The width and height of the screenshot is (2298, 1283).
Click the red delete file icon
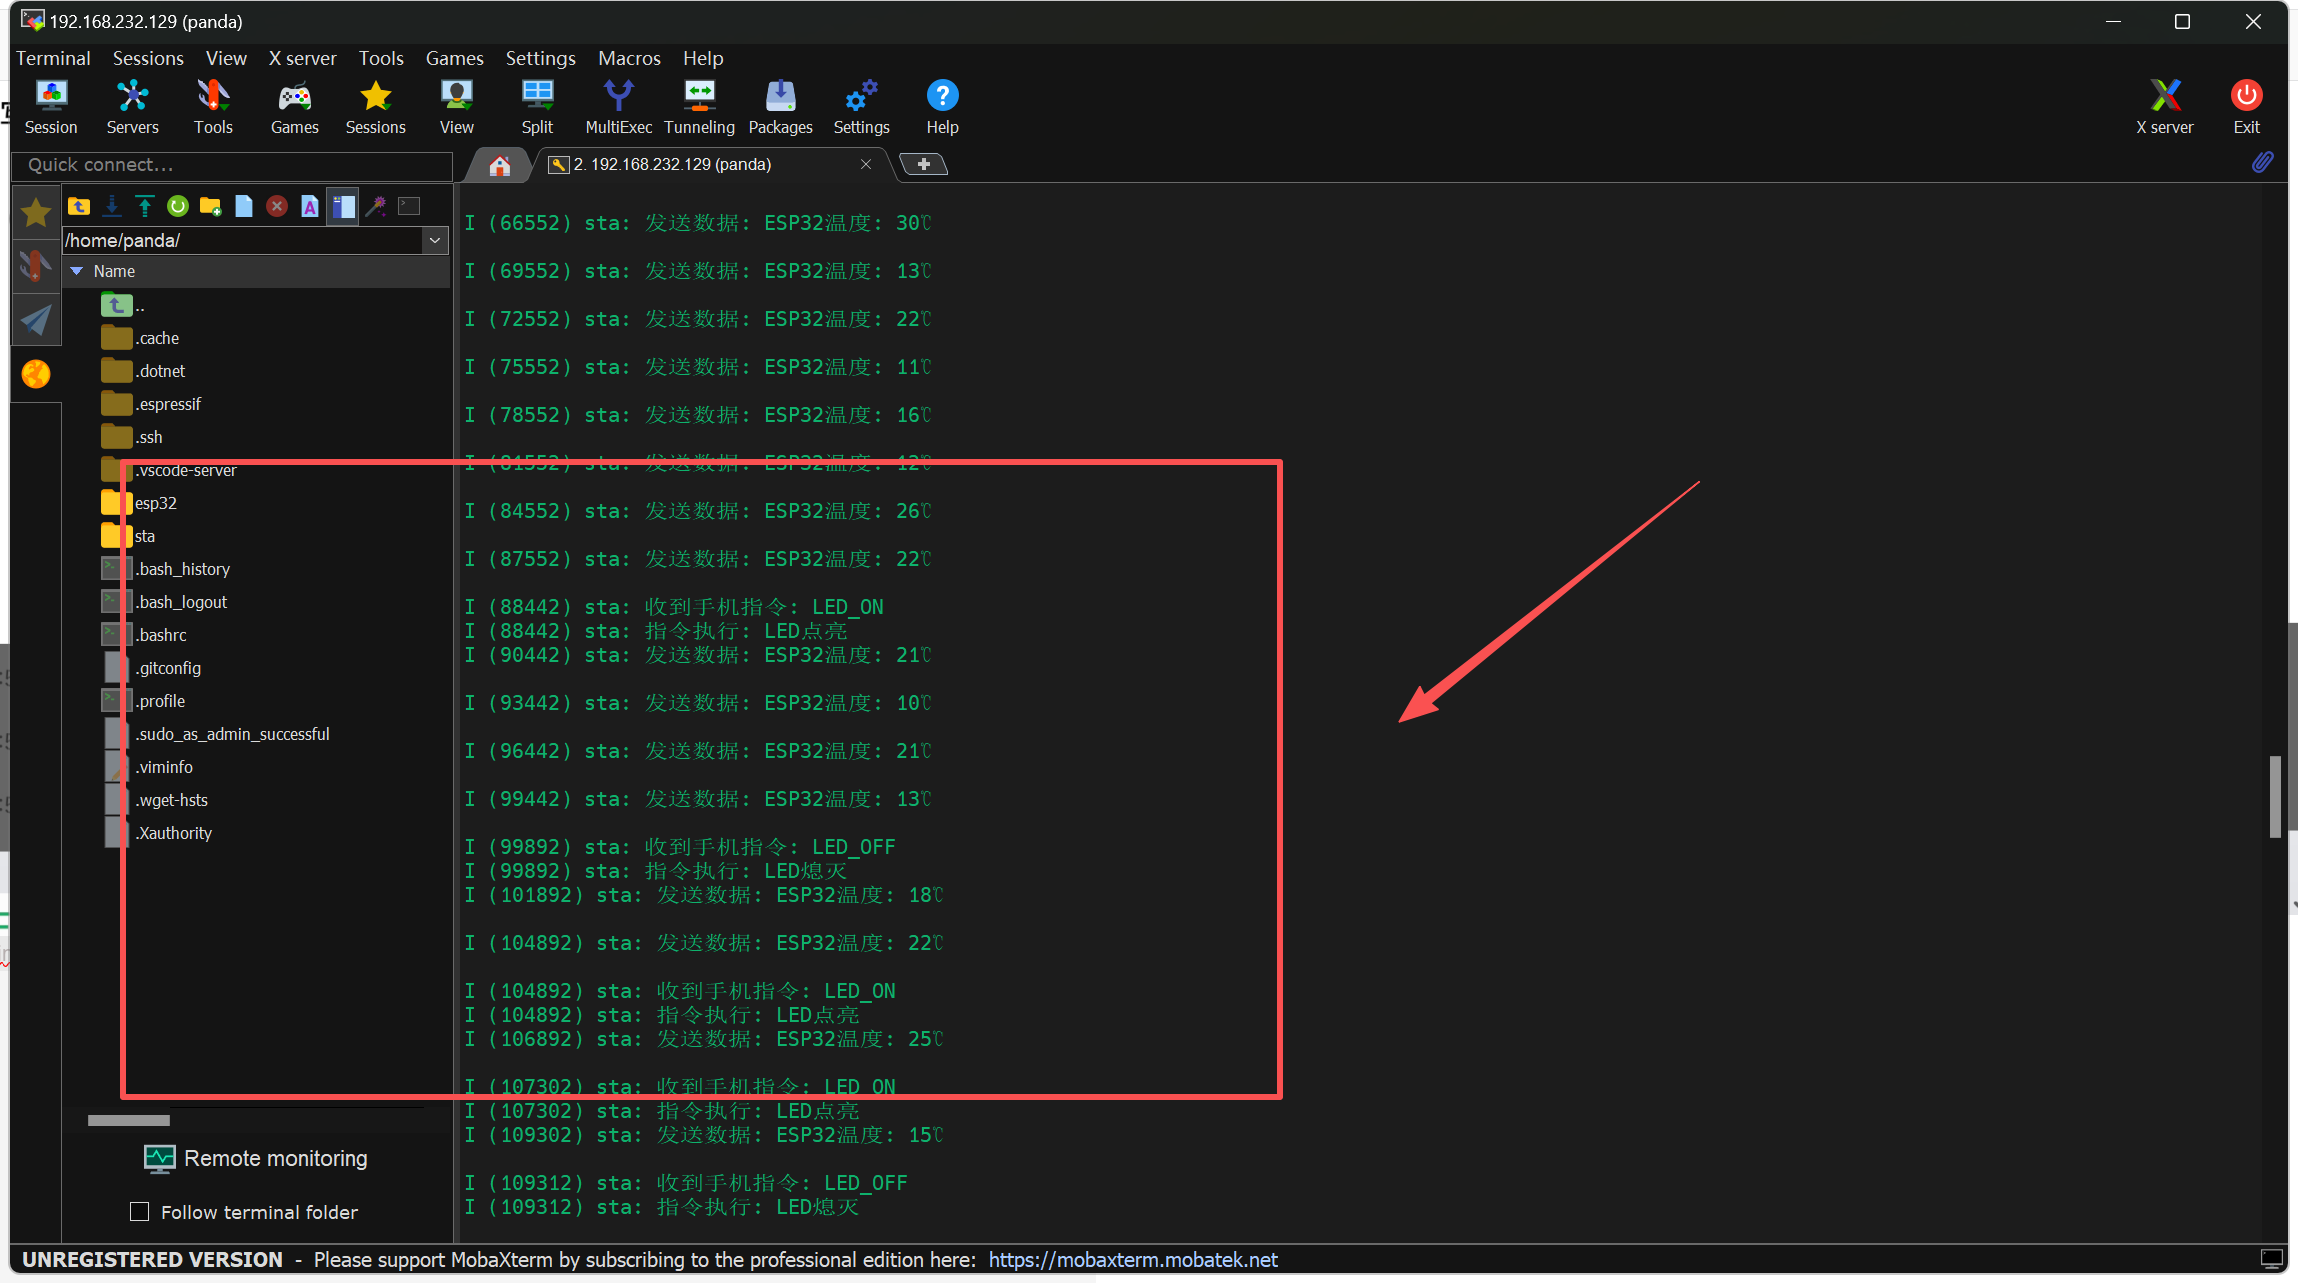tap(277, 206)
